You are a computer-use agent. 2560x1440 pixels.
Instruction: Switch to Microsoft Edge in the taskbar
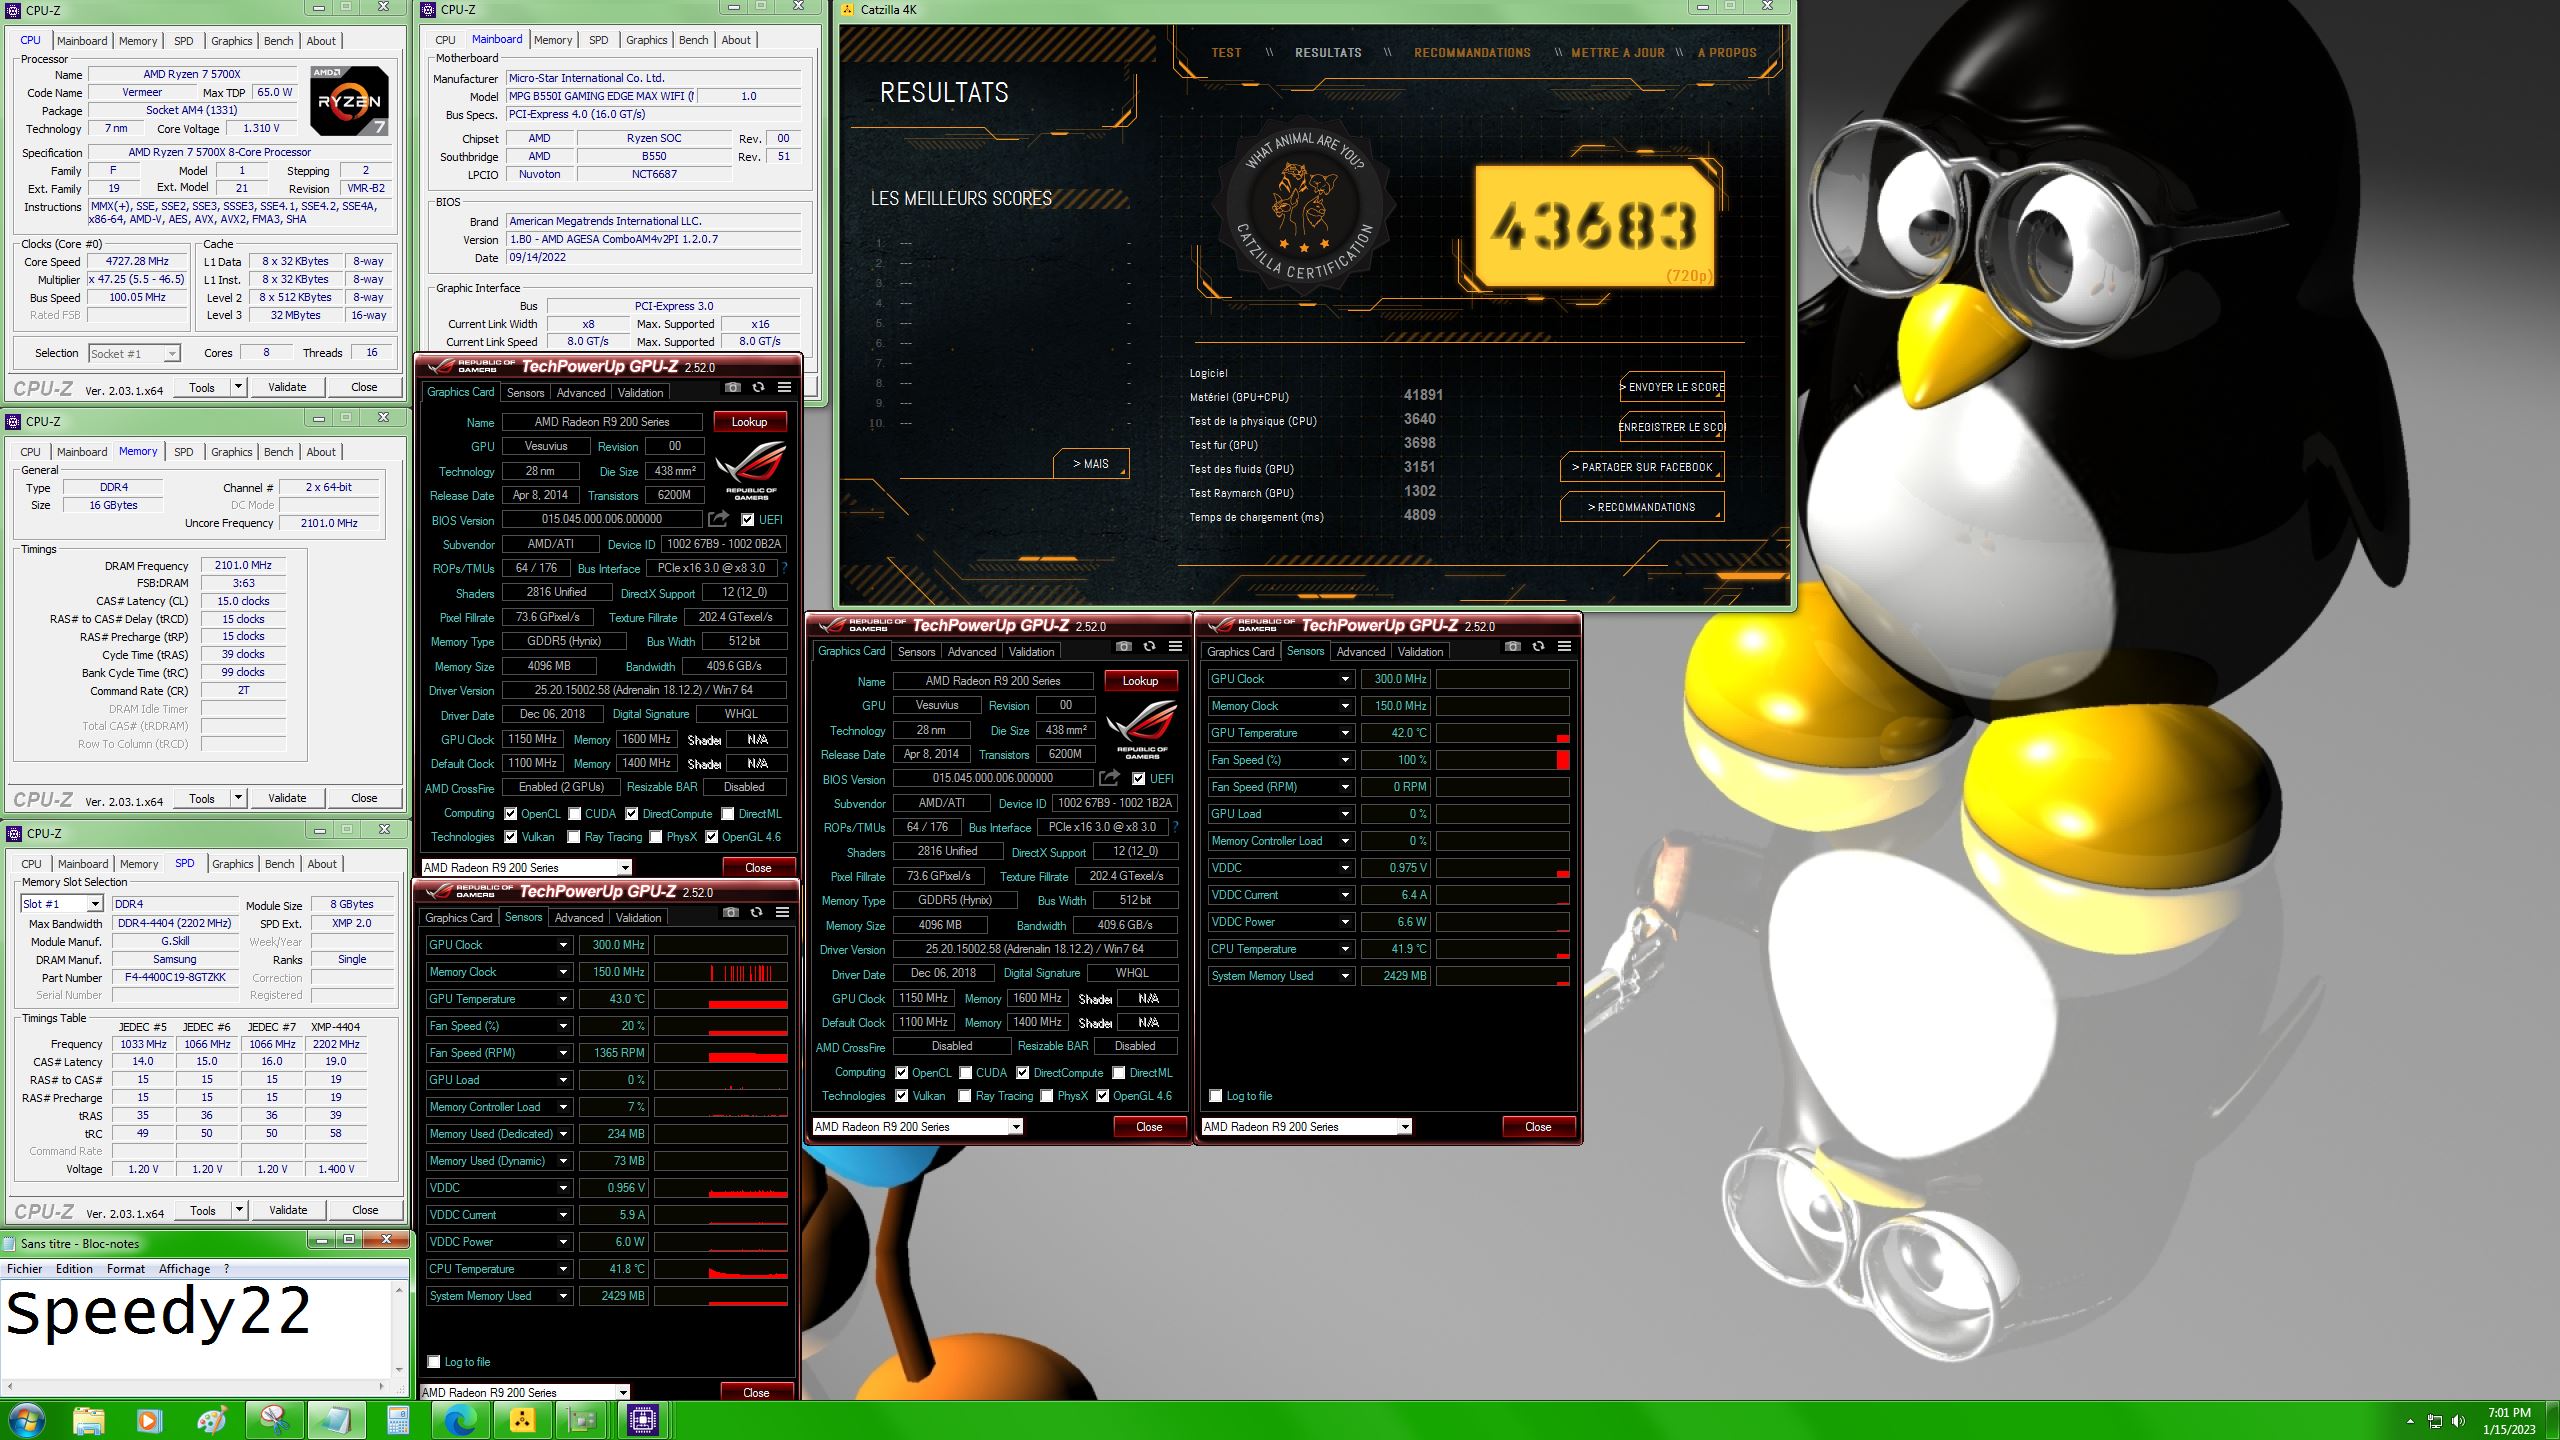[x=460, y=1420]
